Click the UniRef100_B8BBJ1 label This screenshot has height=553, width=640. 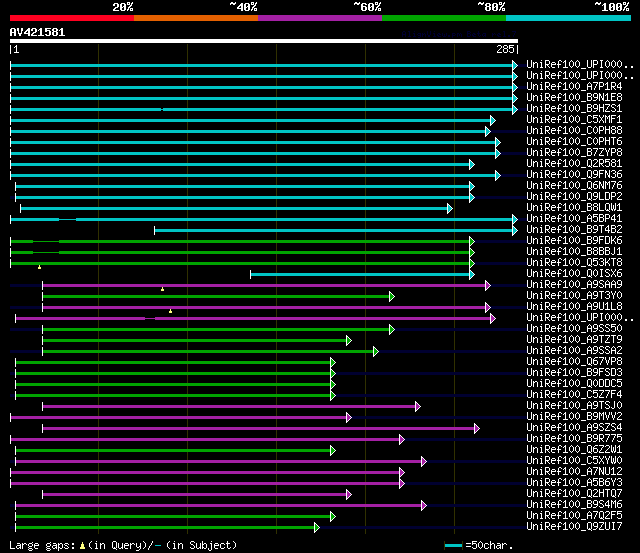coord(574,252)
